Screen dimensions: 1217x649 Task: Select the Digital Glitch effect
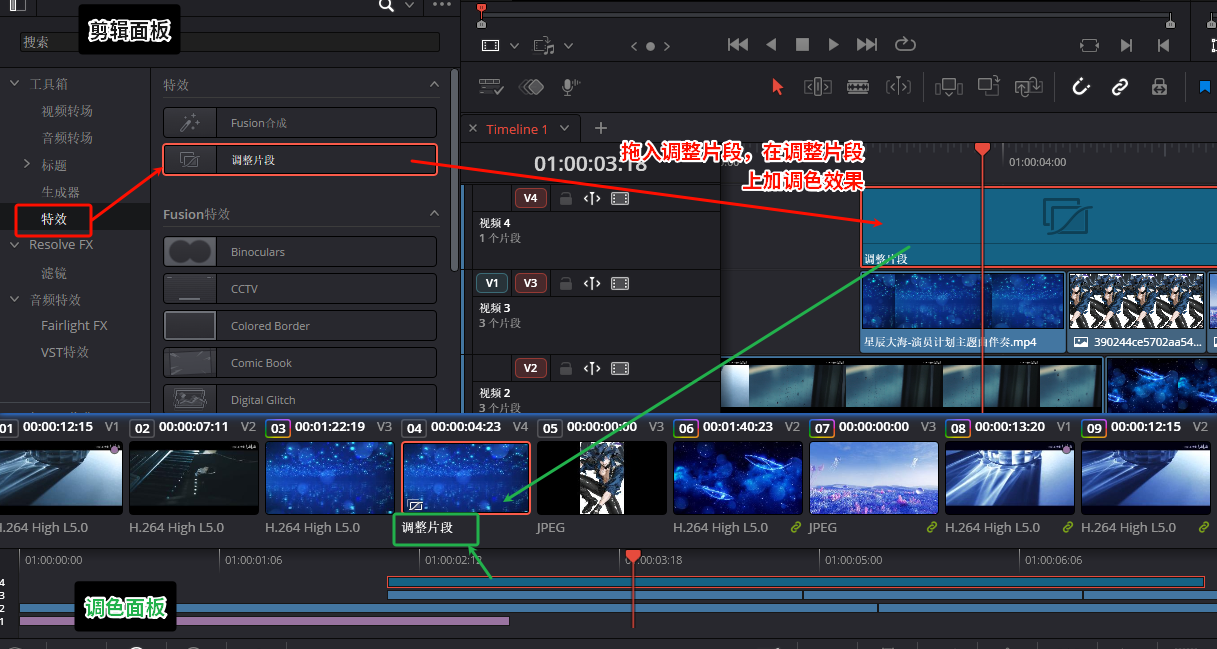(300, 400)
